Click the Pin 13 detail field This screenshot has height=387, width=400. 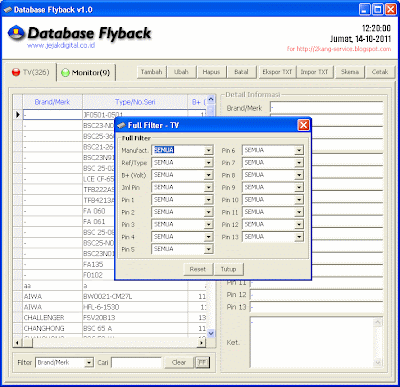coord(317,307)
